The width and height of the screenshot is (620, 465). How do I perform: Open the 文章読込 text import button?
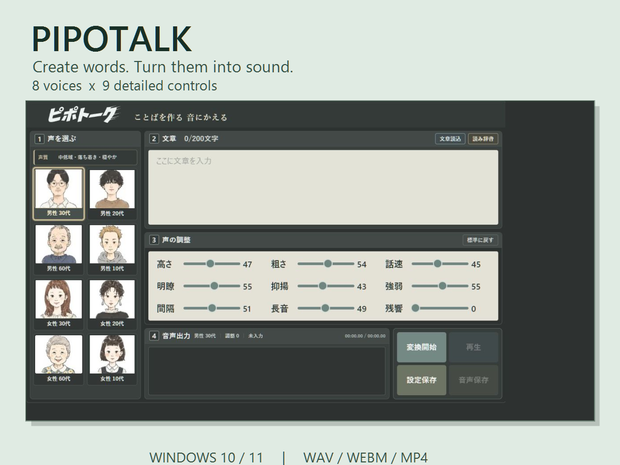point(450,139)
